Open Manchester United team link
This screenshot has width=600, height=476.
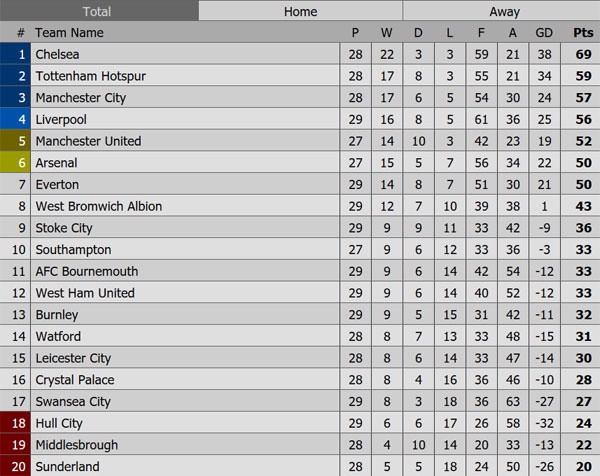[x=88, y=141]
